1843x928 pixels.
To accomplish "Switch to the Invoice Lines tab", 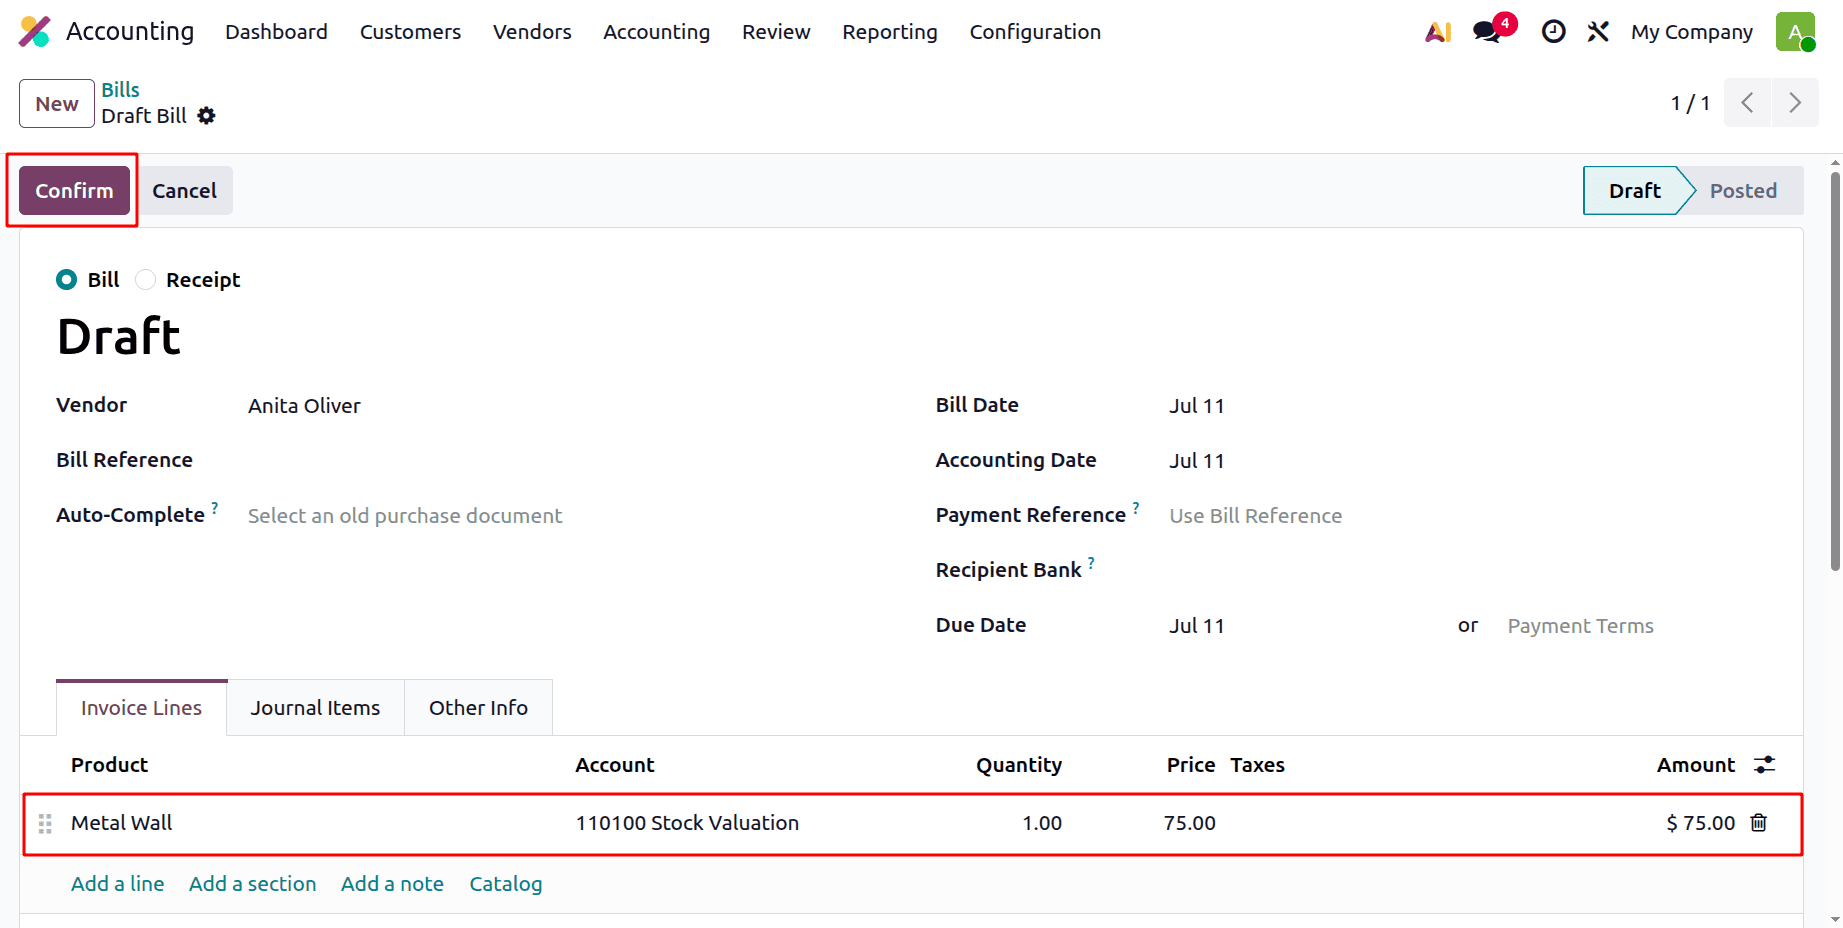I will tap(141, 708).
